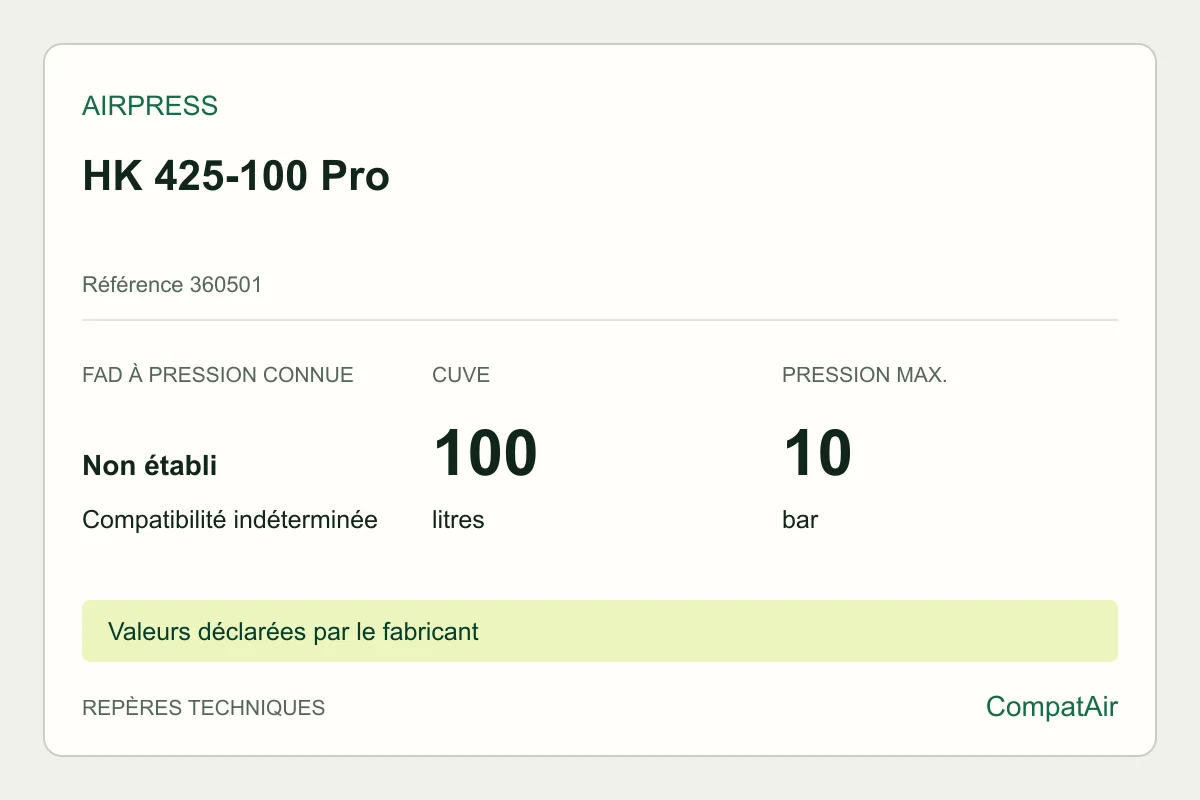
Task: Click the AIRPRESS brand label
Action: click(150, 106)
